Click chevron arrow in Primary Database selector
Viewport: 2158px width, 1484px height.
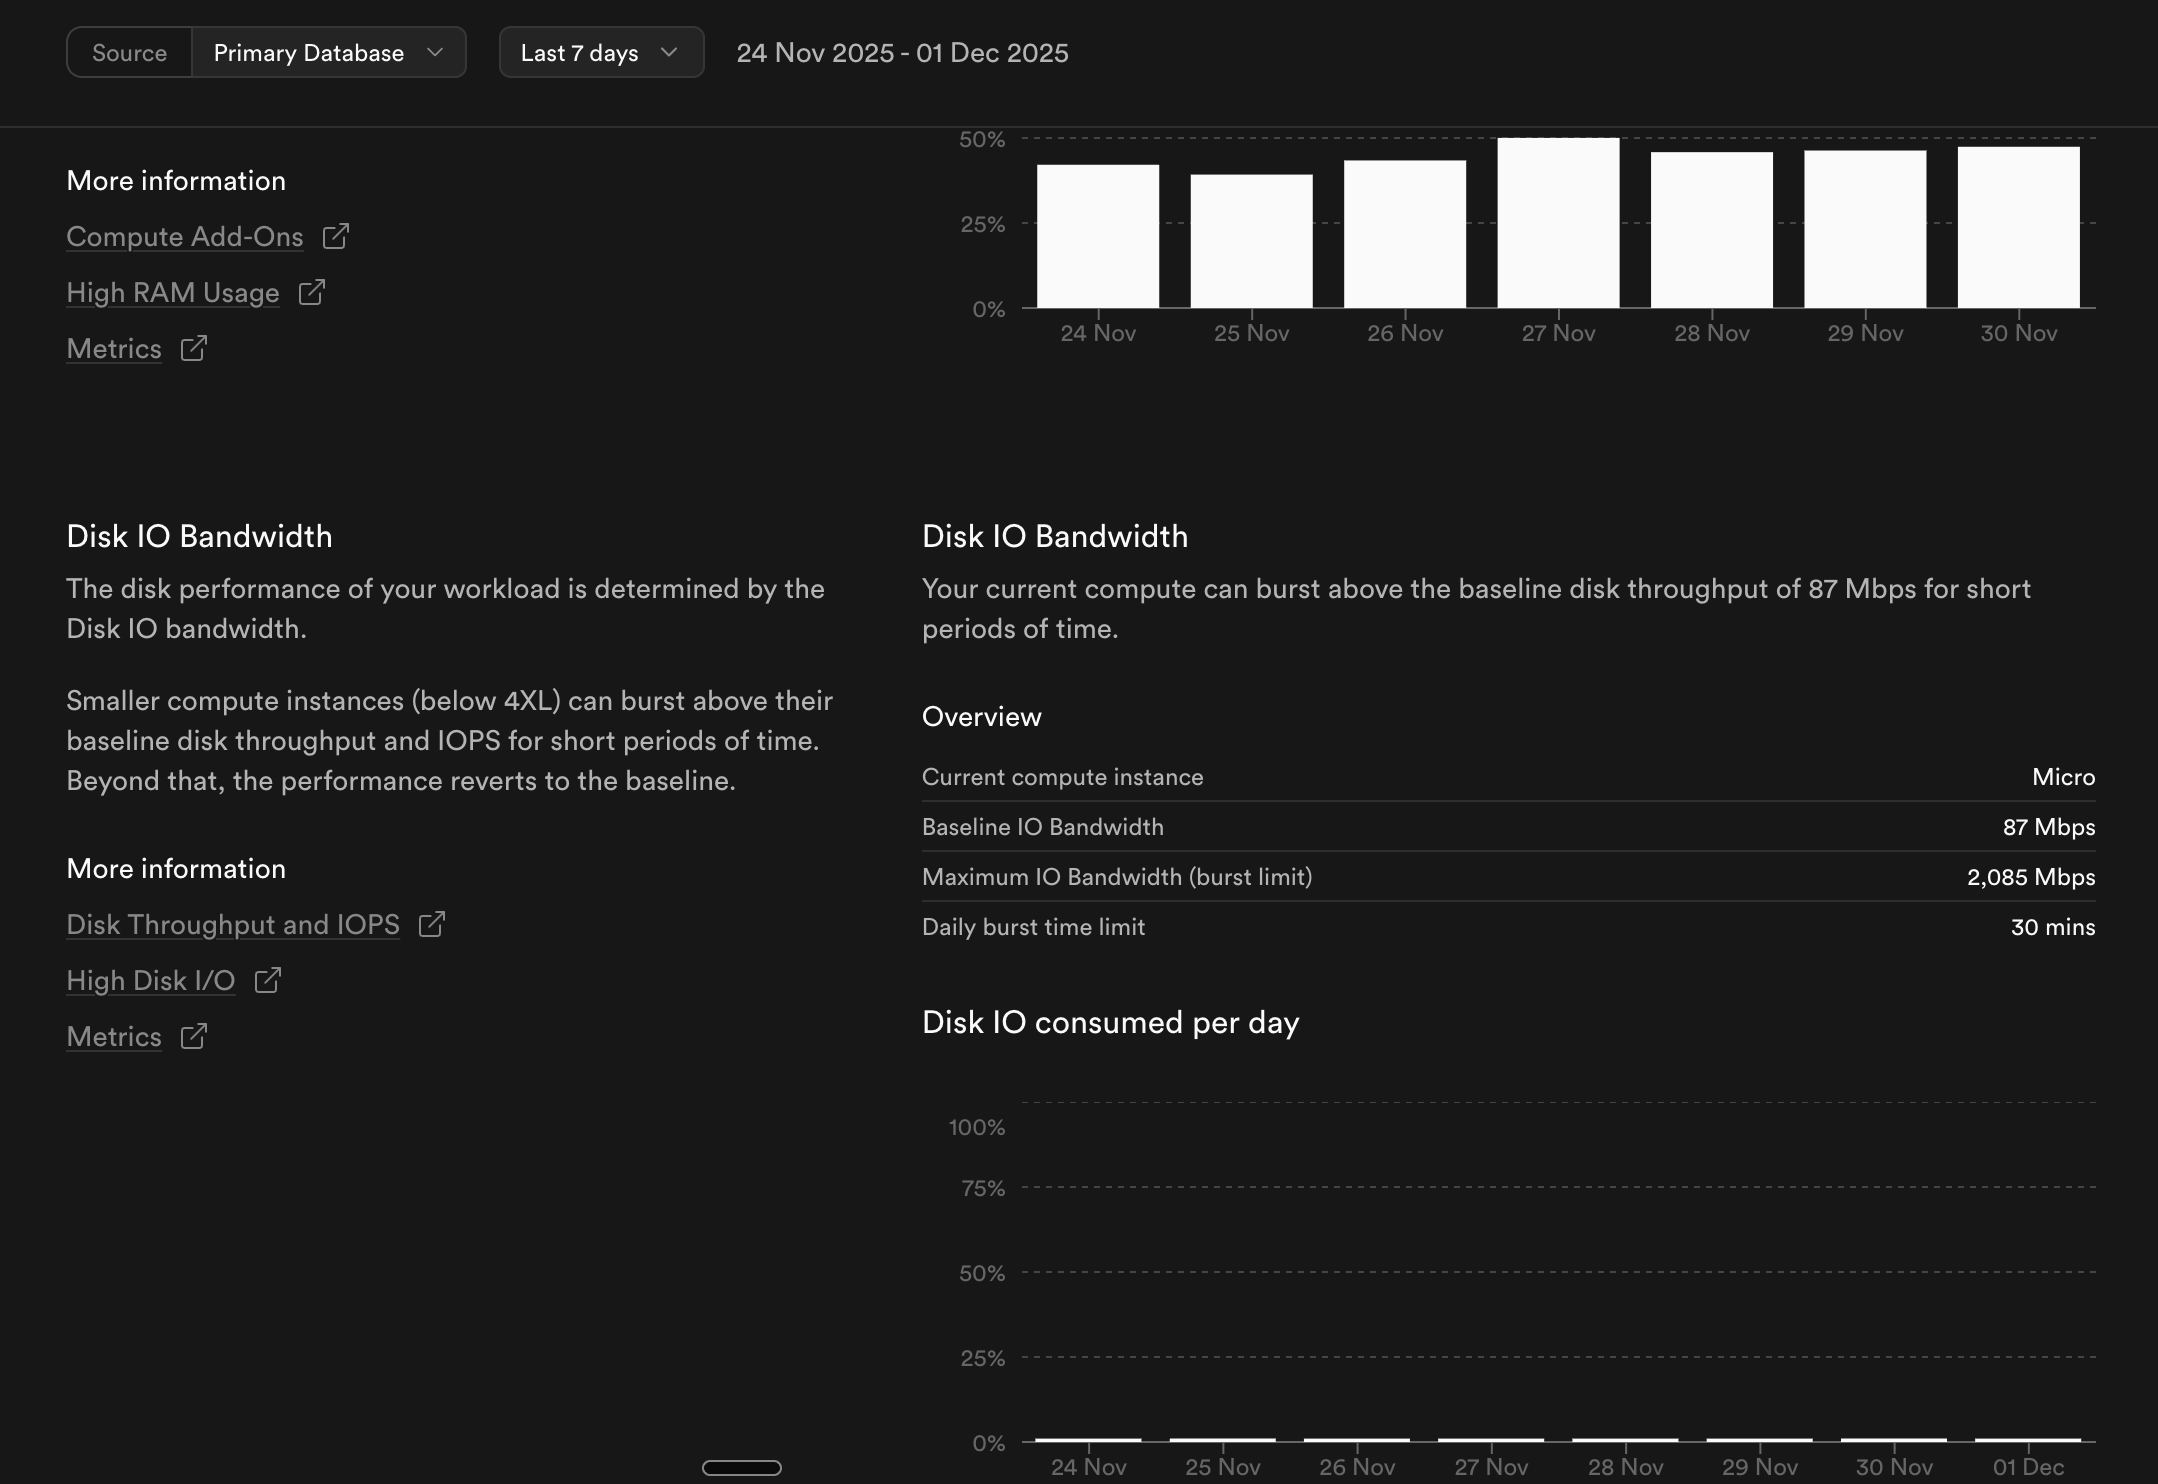click(x=434, y=52)
